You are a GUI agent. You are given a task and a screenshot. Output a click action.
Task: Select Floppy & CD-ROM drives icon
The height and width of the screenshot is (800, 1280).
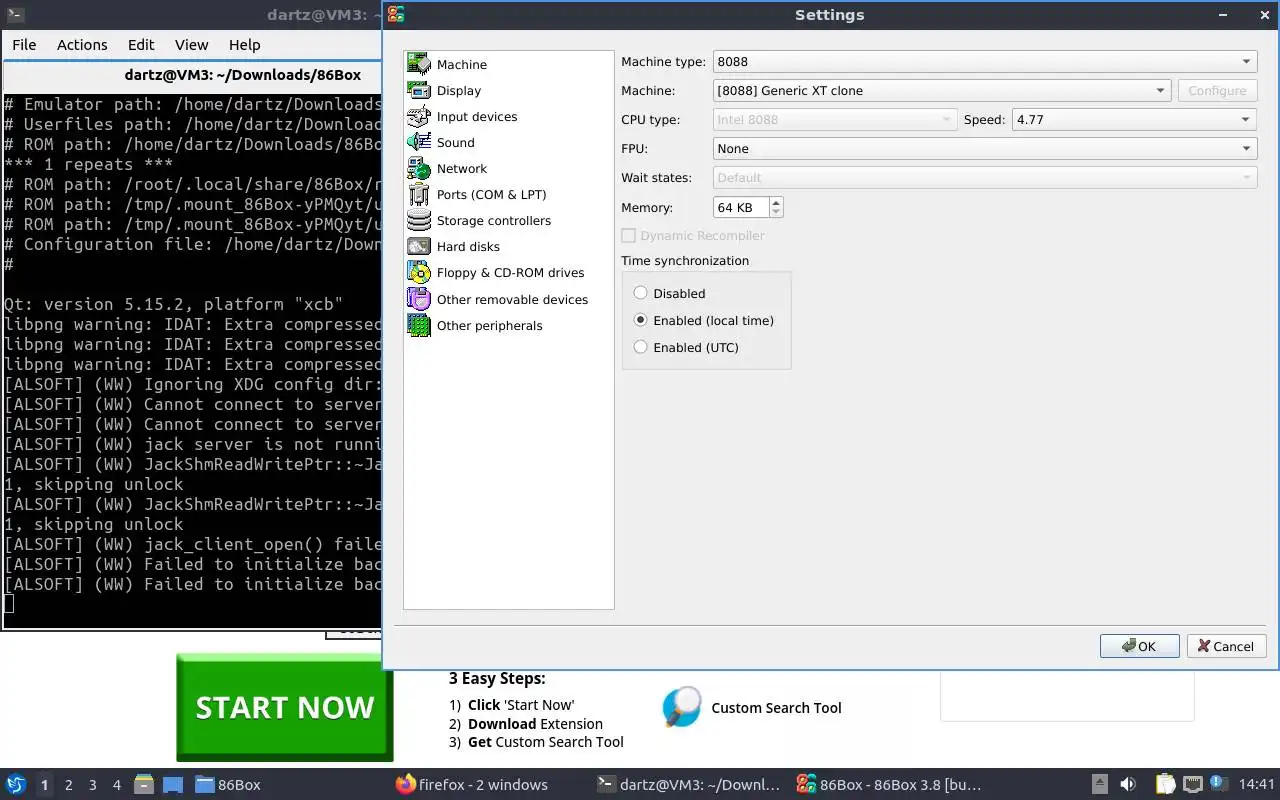419,272
